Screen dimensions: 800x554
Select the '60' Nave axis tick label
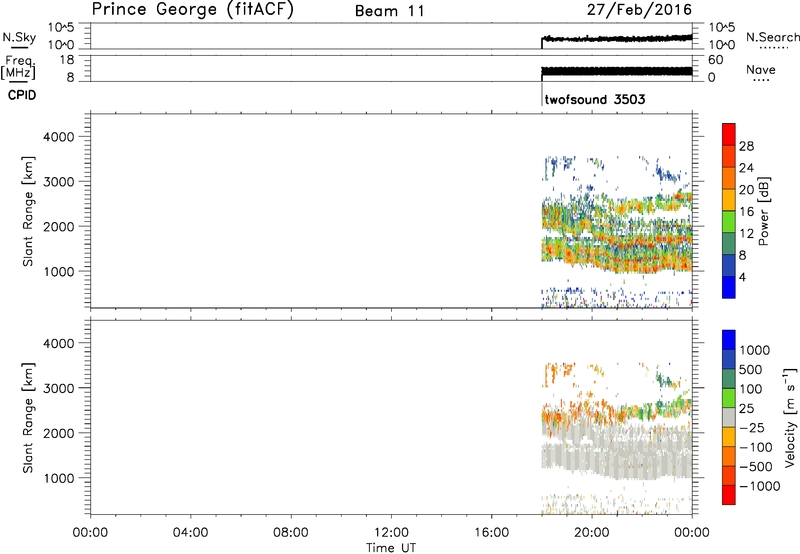[715, 60]
